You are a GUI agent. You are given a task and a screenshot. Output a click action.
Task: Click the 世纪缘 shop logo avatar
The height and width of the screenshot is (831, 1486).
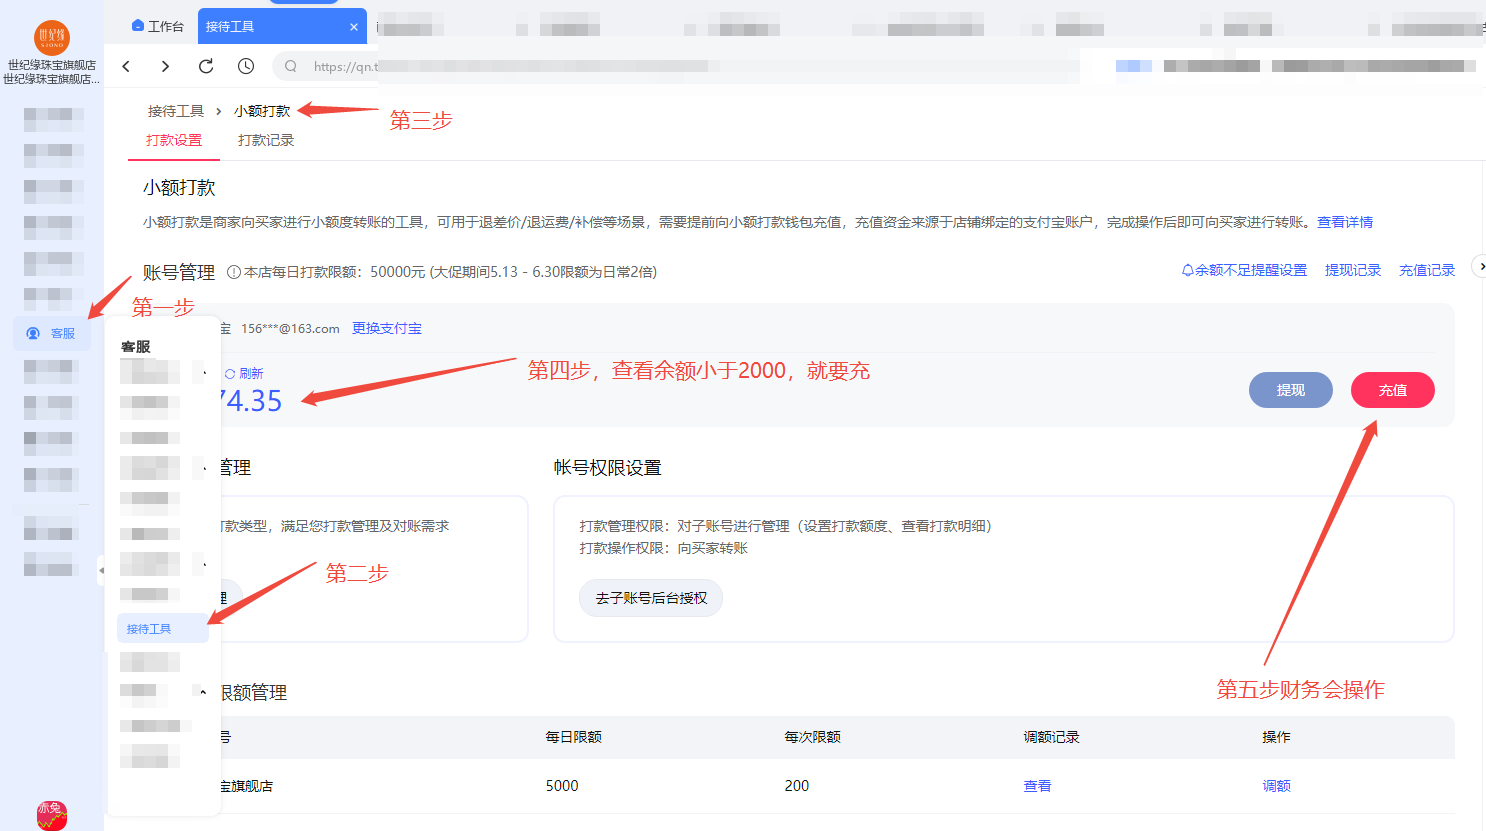[x=52, y=38]
